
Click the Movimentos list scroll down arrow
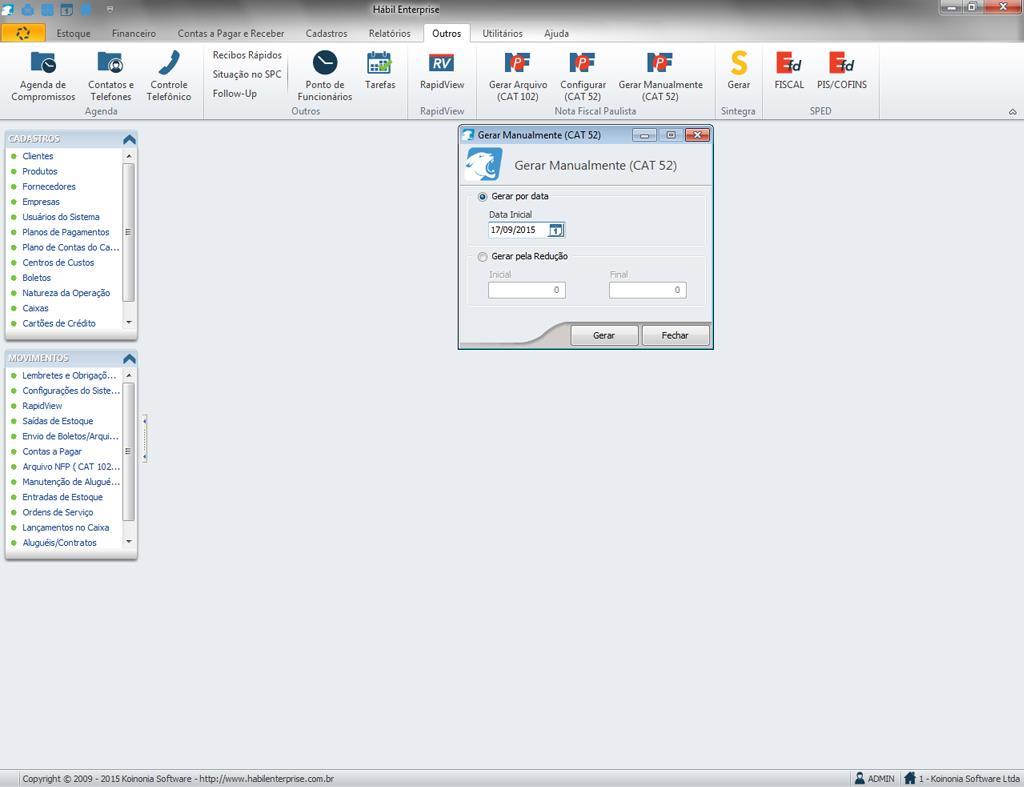pyautogui.click(x=129, y=542)
